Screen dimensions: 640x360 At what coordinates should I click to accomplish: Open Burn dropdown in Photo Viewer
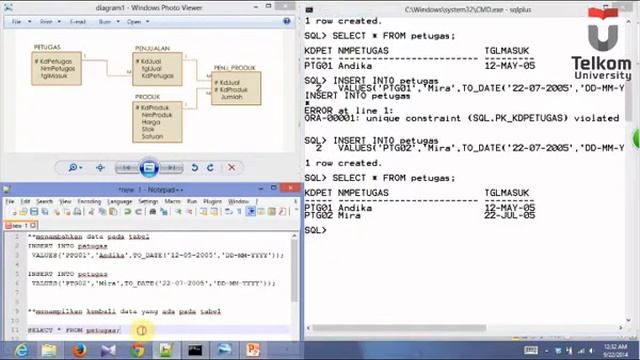click(x=109, y=22)
